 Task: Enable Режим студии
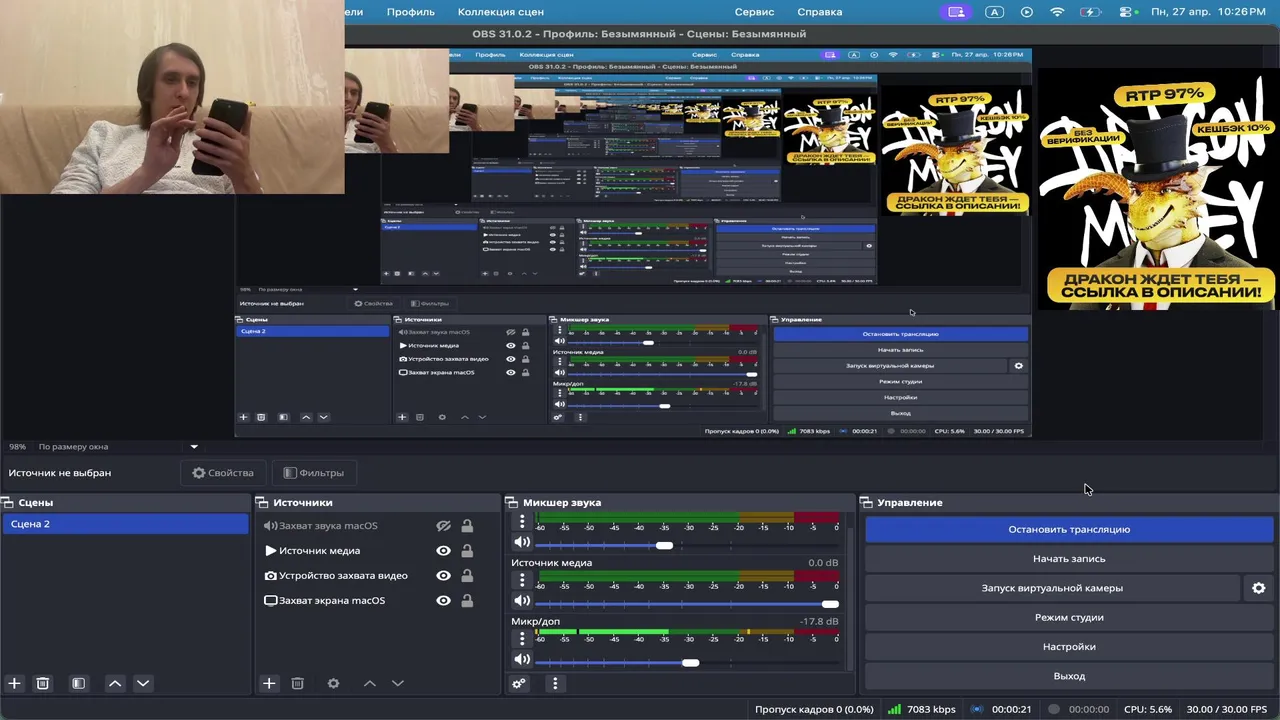(x=1069, y=618)
